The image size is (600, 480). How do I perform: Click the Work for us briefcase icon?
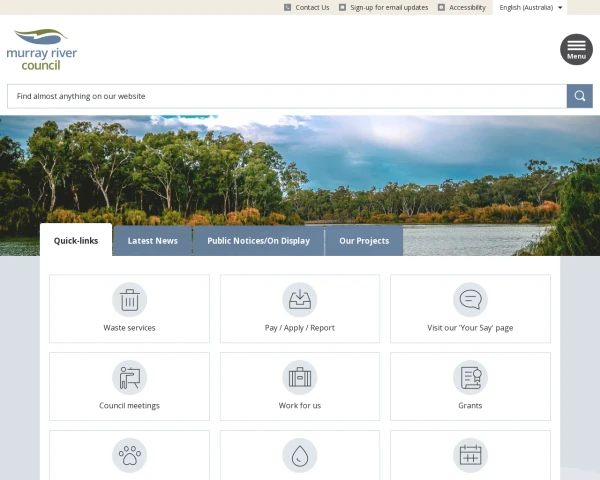299,377
